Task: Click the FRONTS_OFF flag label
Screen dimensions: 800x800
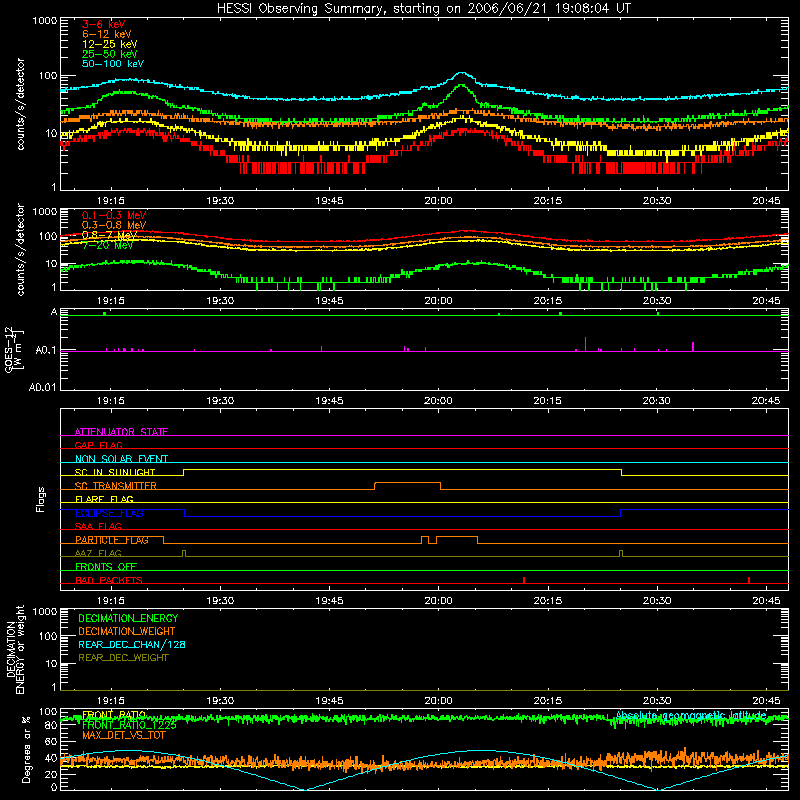Action: (x=106, y=567)
